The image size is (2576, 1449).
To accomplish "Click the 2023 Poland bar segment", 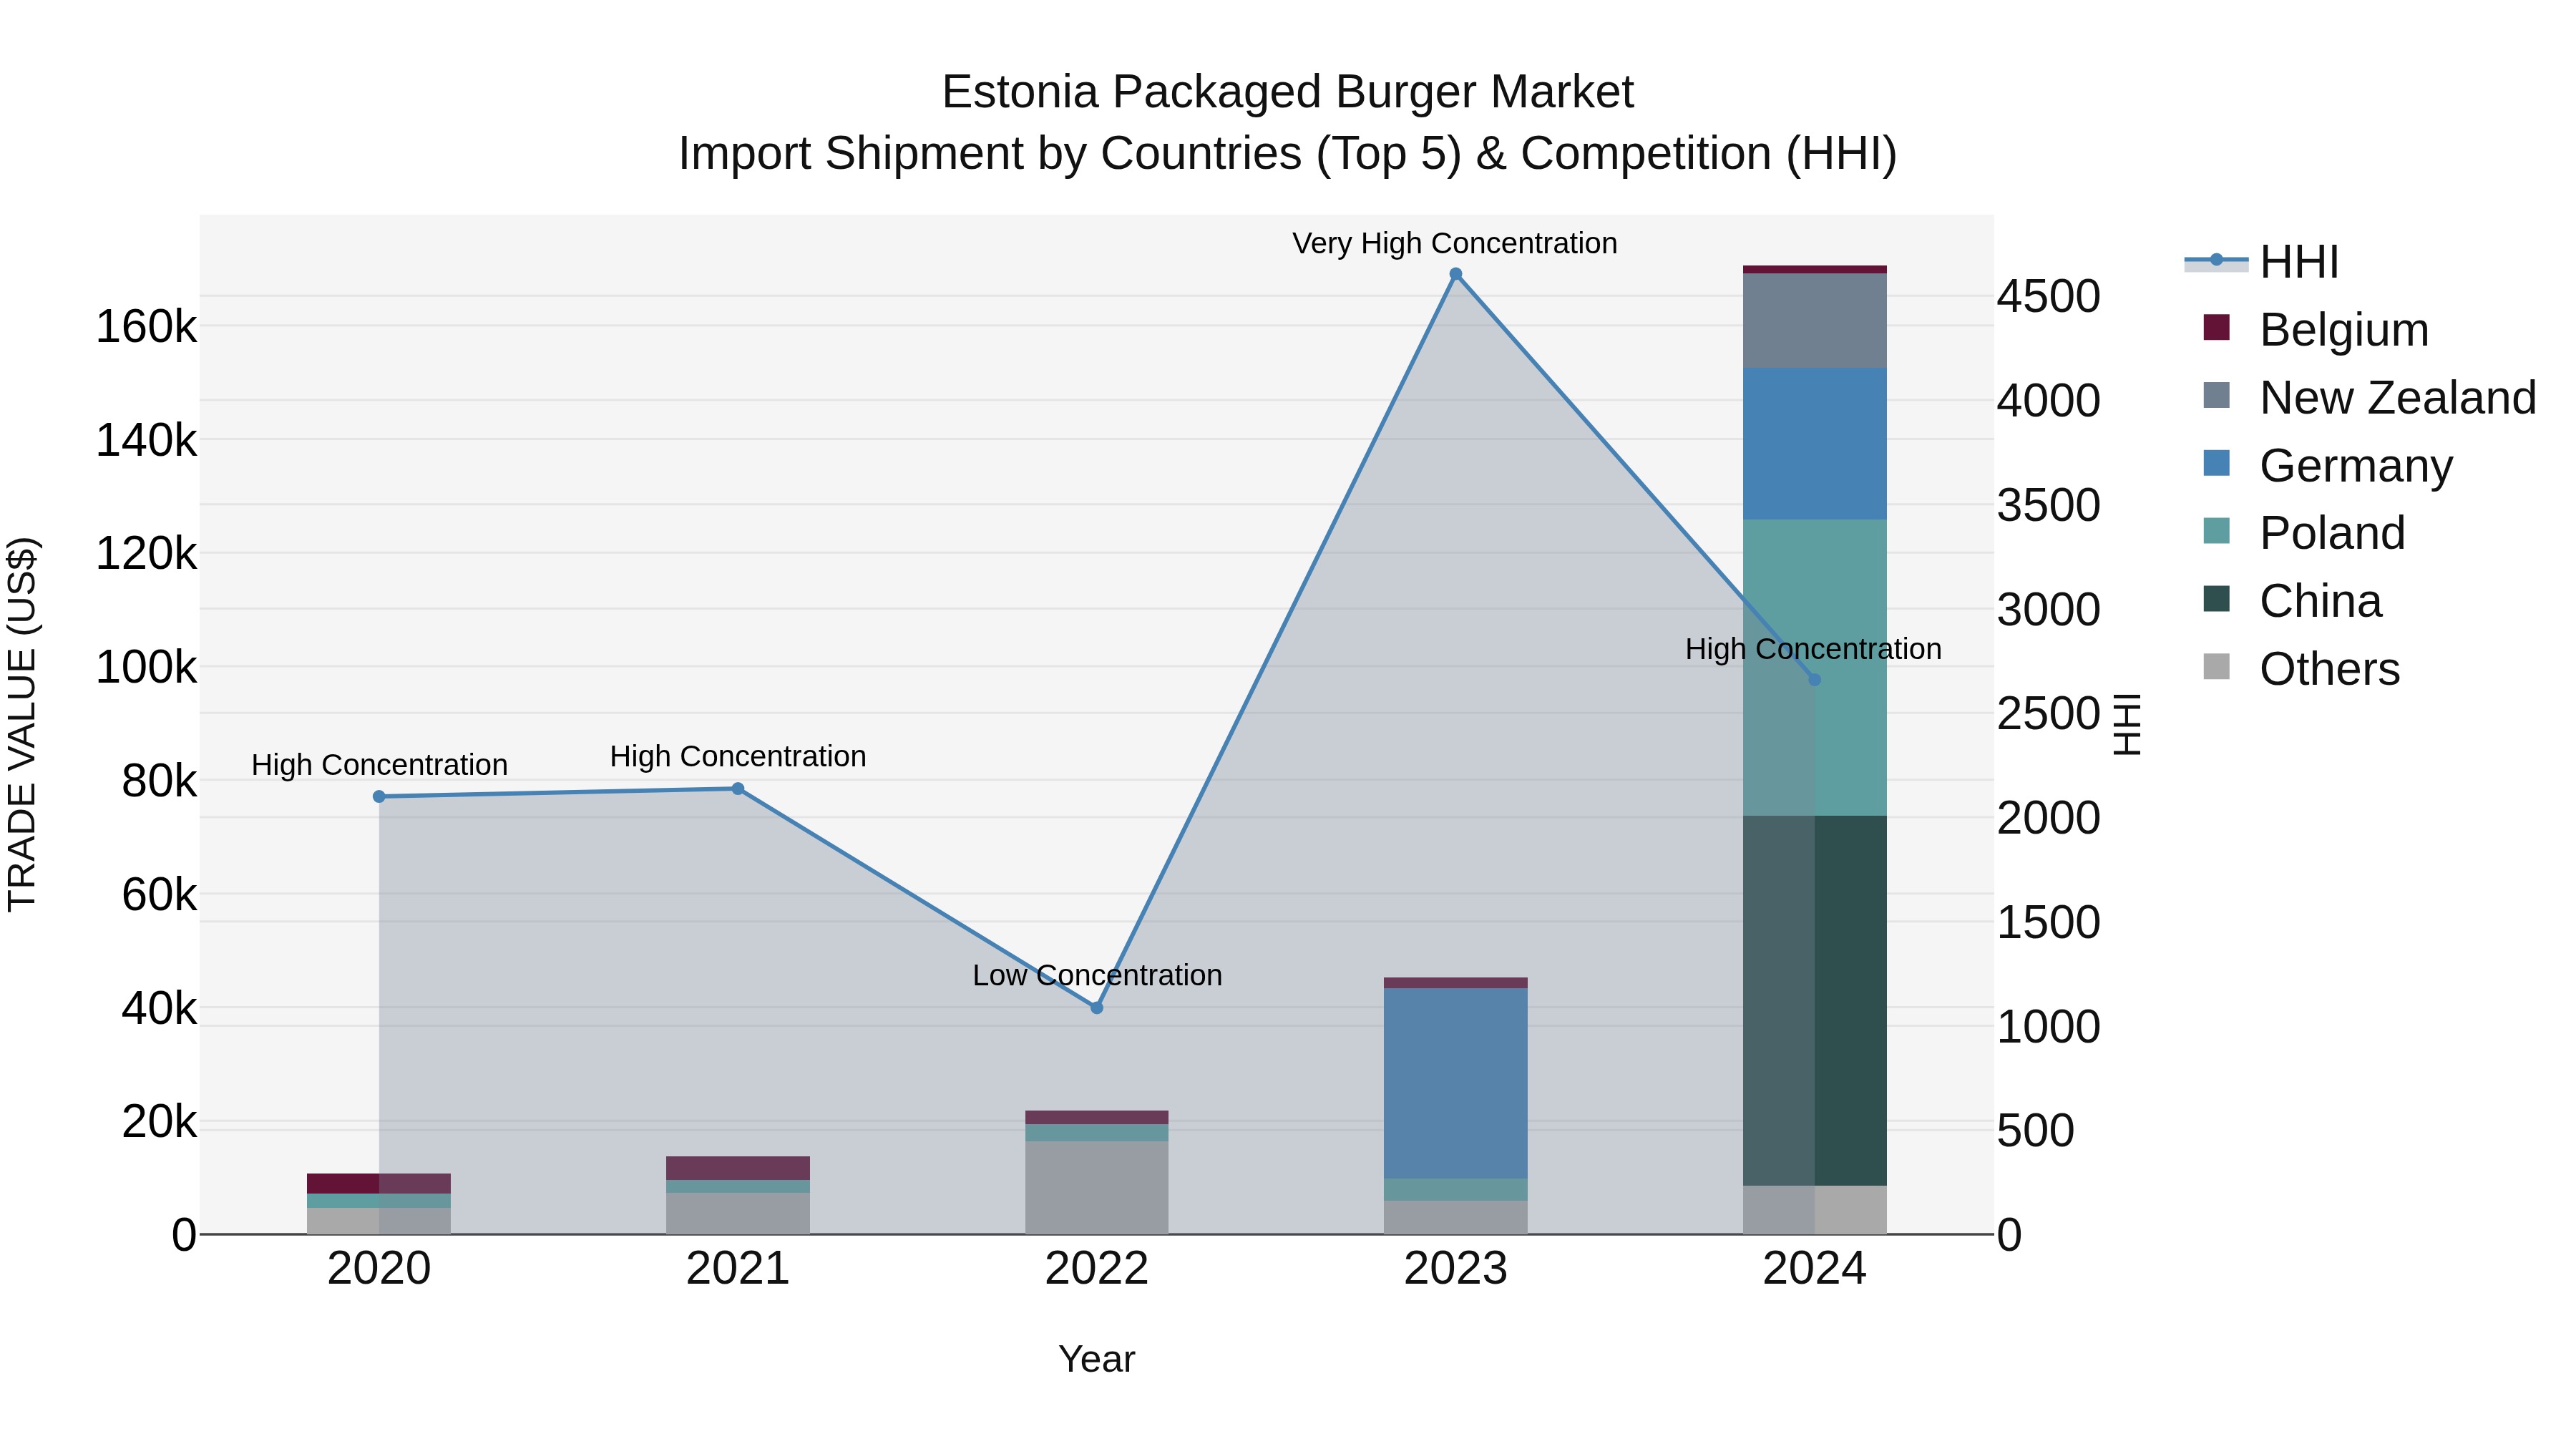I will point(1456,1190).
